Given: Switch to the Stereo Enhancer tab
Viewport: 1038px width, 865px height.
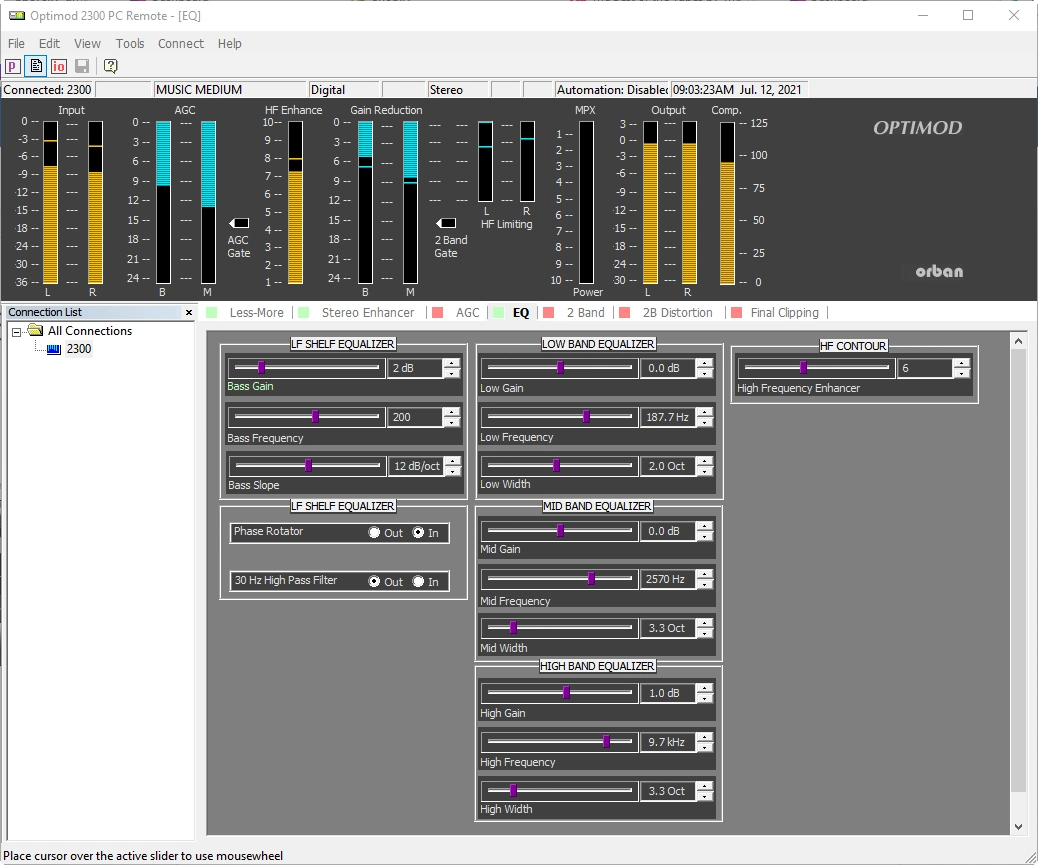Looking at the screenshot, I should [x=368, y=312].
